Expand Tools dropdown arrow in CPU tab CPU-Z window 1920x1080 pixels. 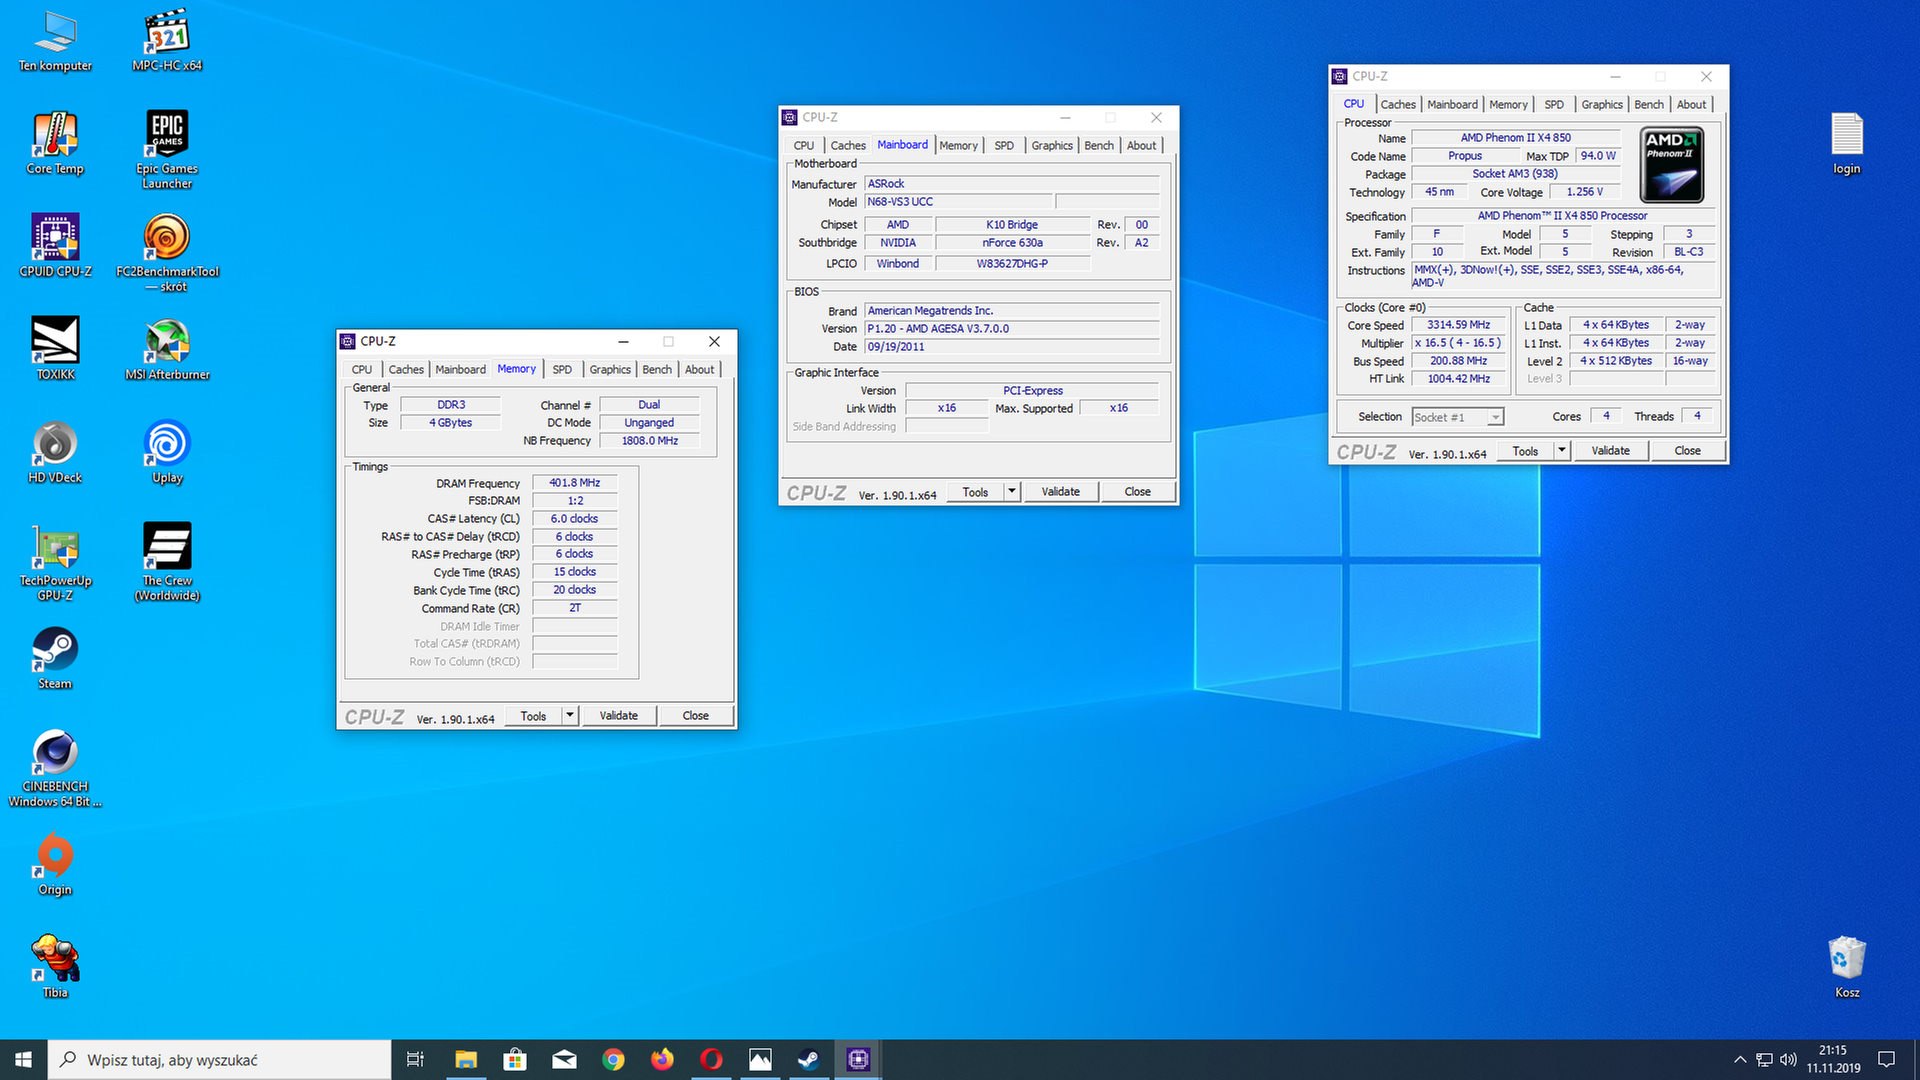click(1561, 450)
